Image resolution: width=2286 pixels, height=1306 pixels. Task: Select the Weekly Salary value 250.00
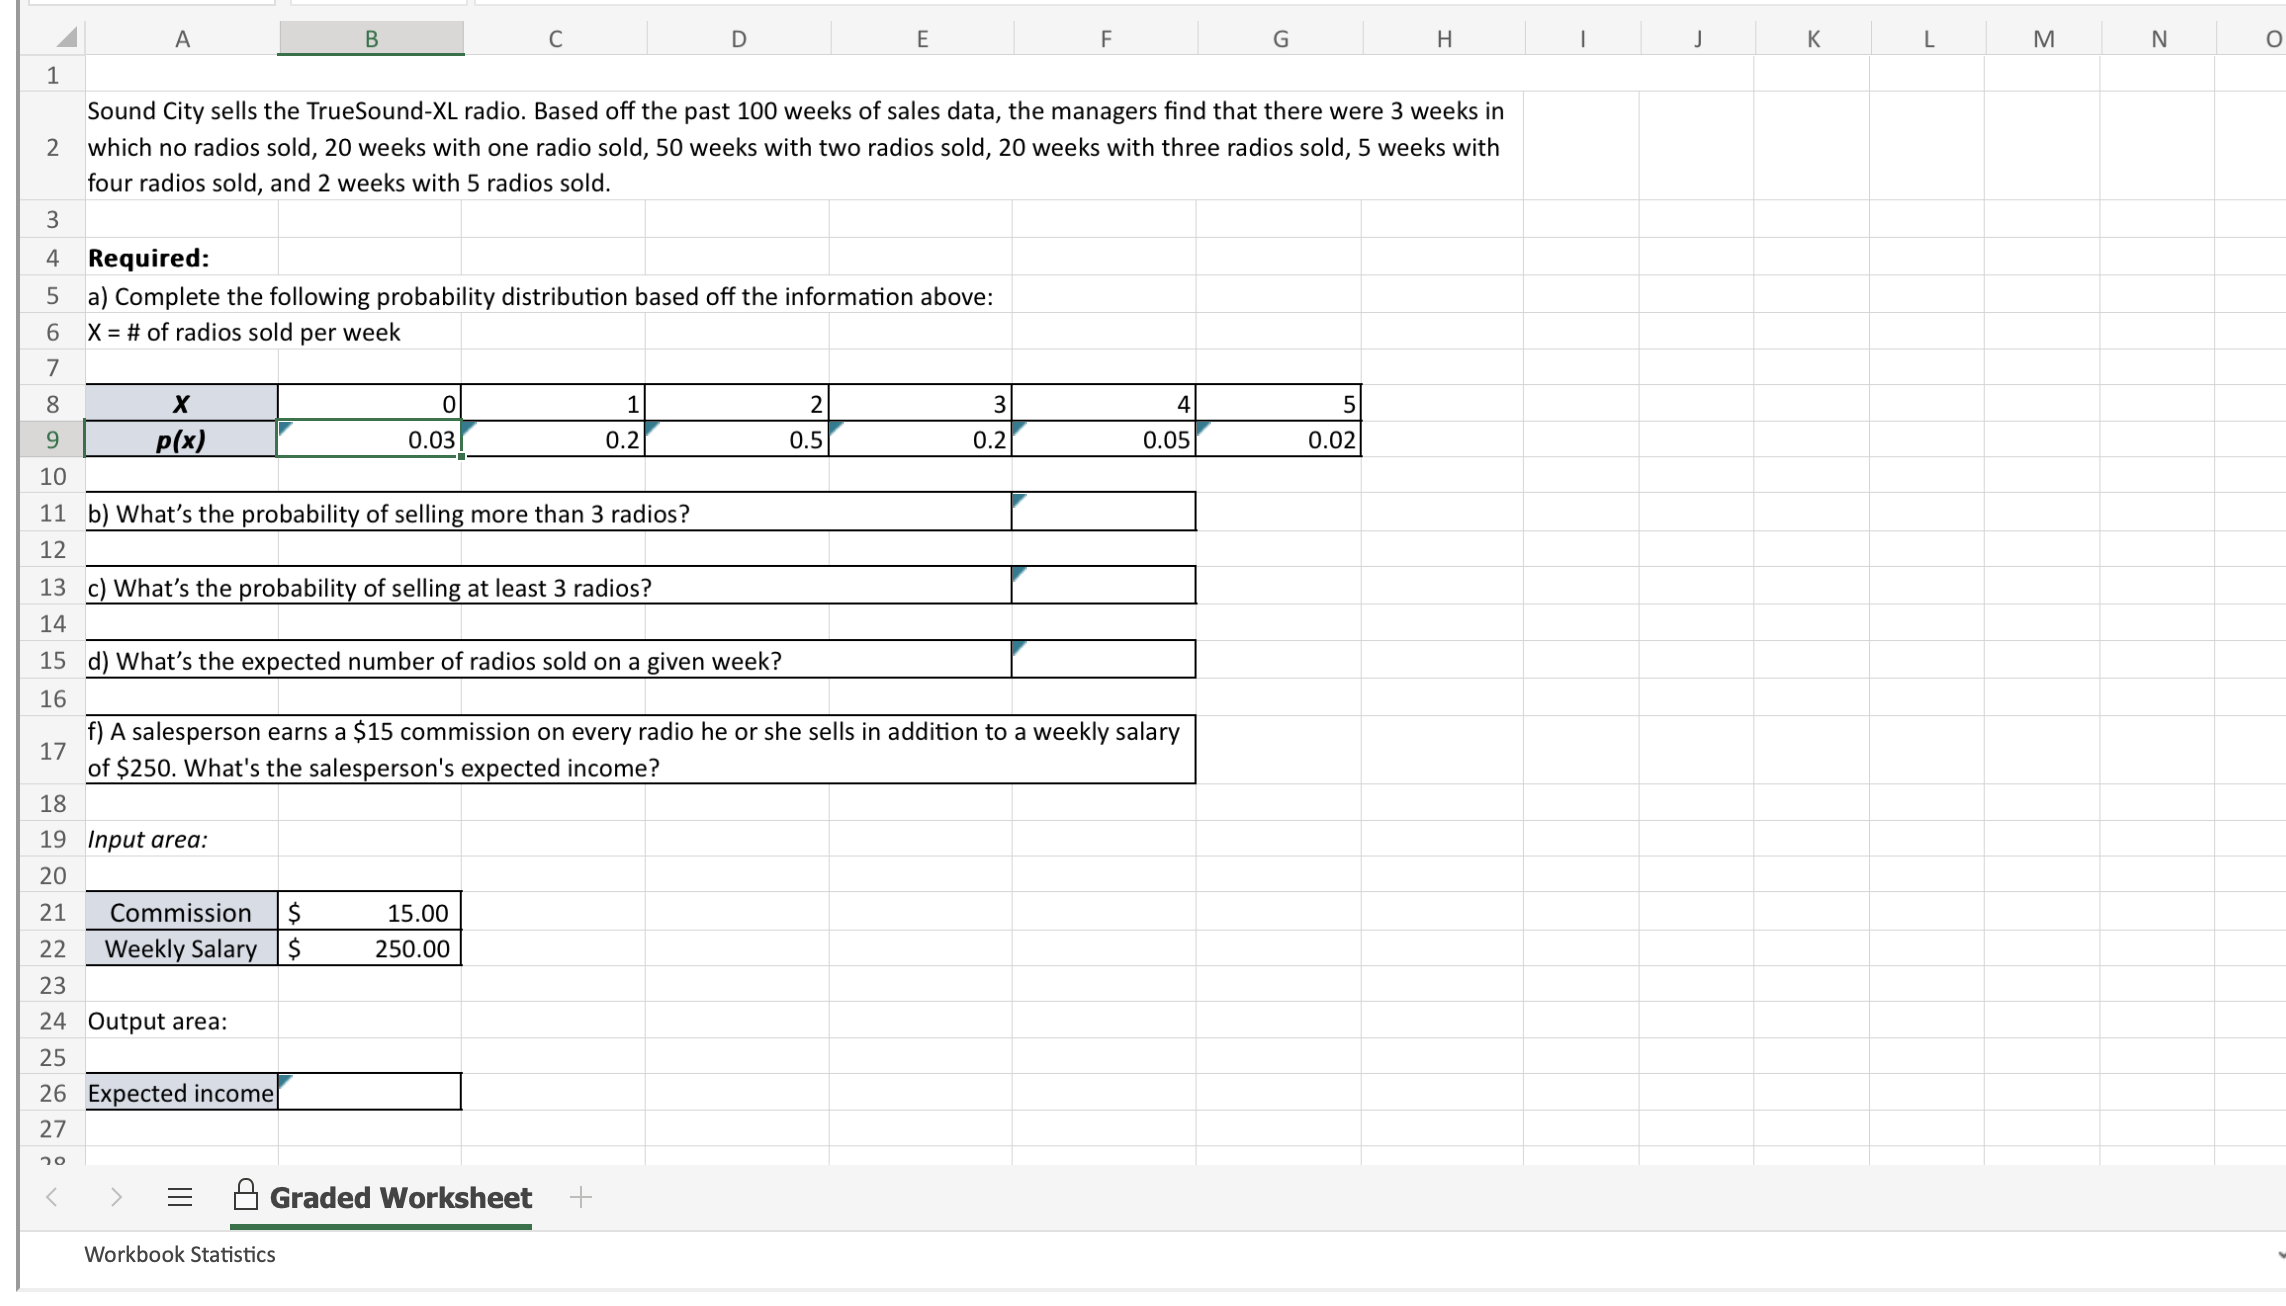click(x=370, y=948)
